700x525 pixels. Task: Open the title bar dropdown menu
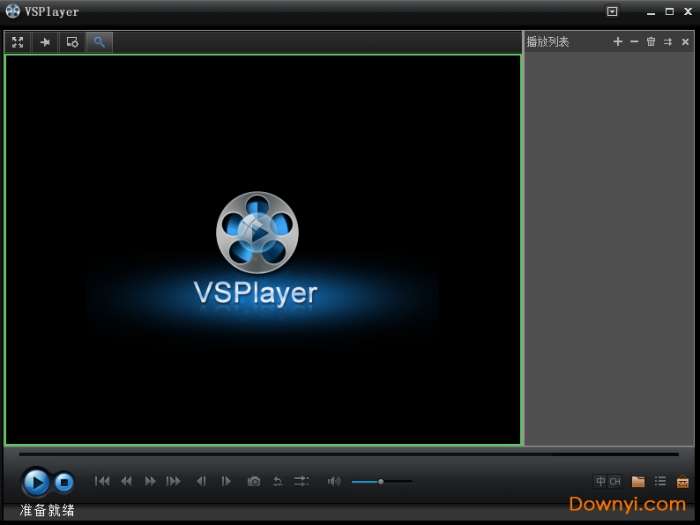click(x=612, y=11)
